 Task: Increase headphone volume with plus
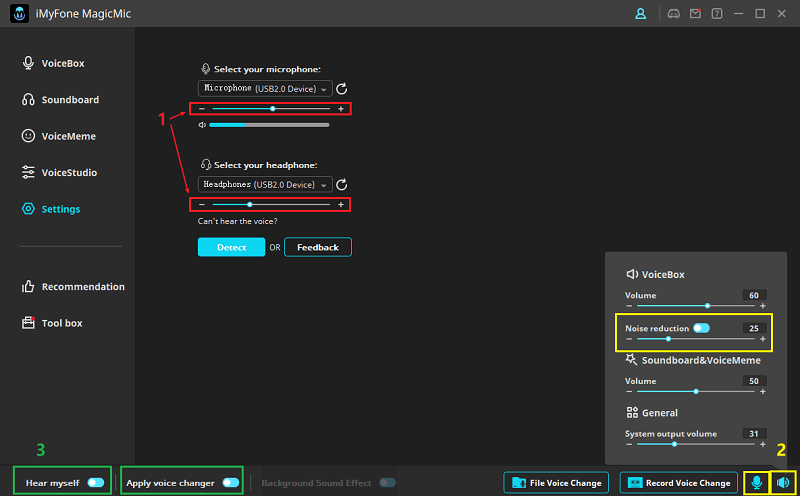point(341,205)
